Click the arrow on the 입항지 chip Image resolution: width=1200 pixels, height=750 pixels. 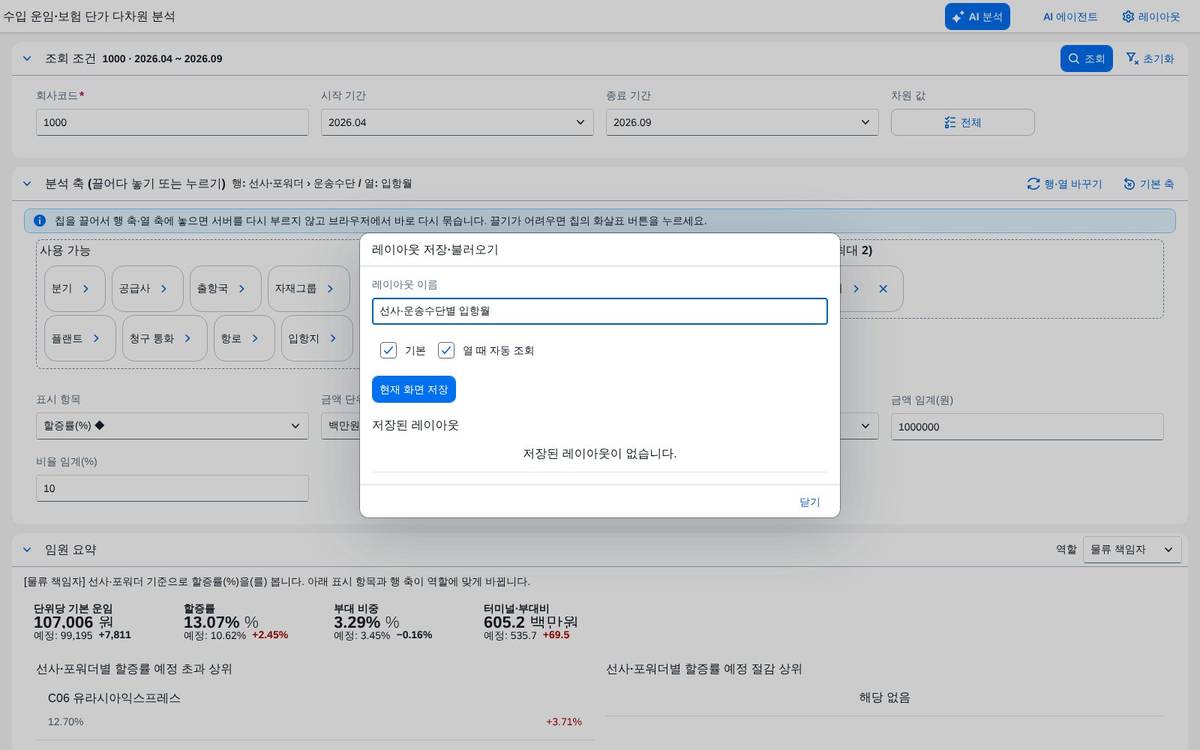click(x=333, y=338)
